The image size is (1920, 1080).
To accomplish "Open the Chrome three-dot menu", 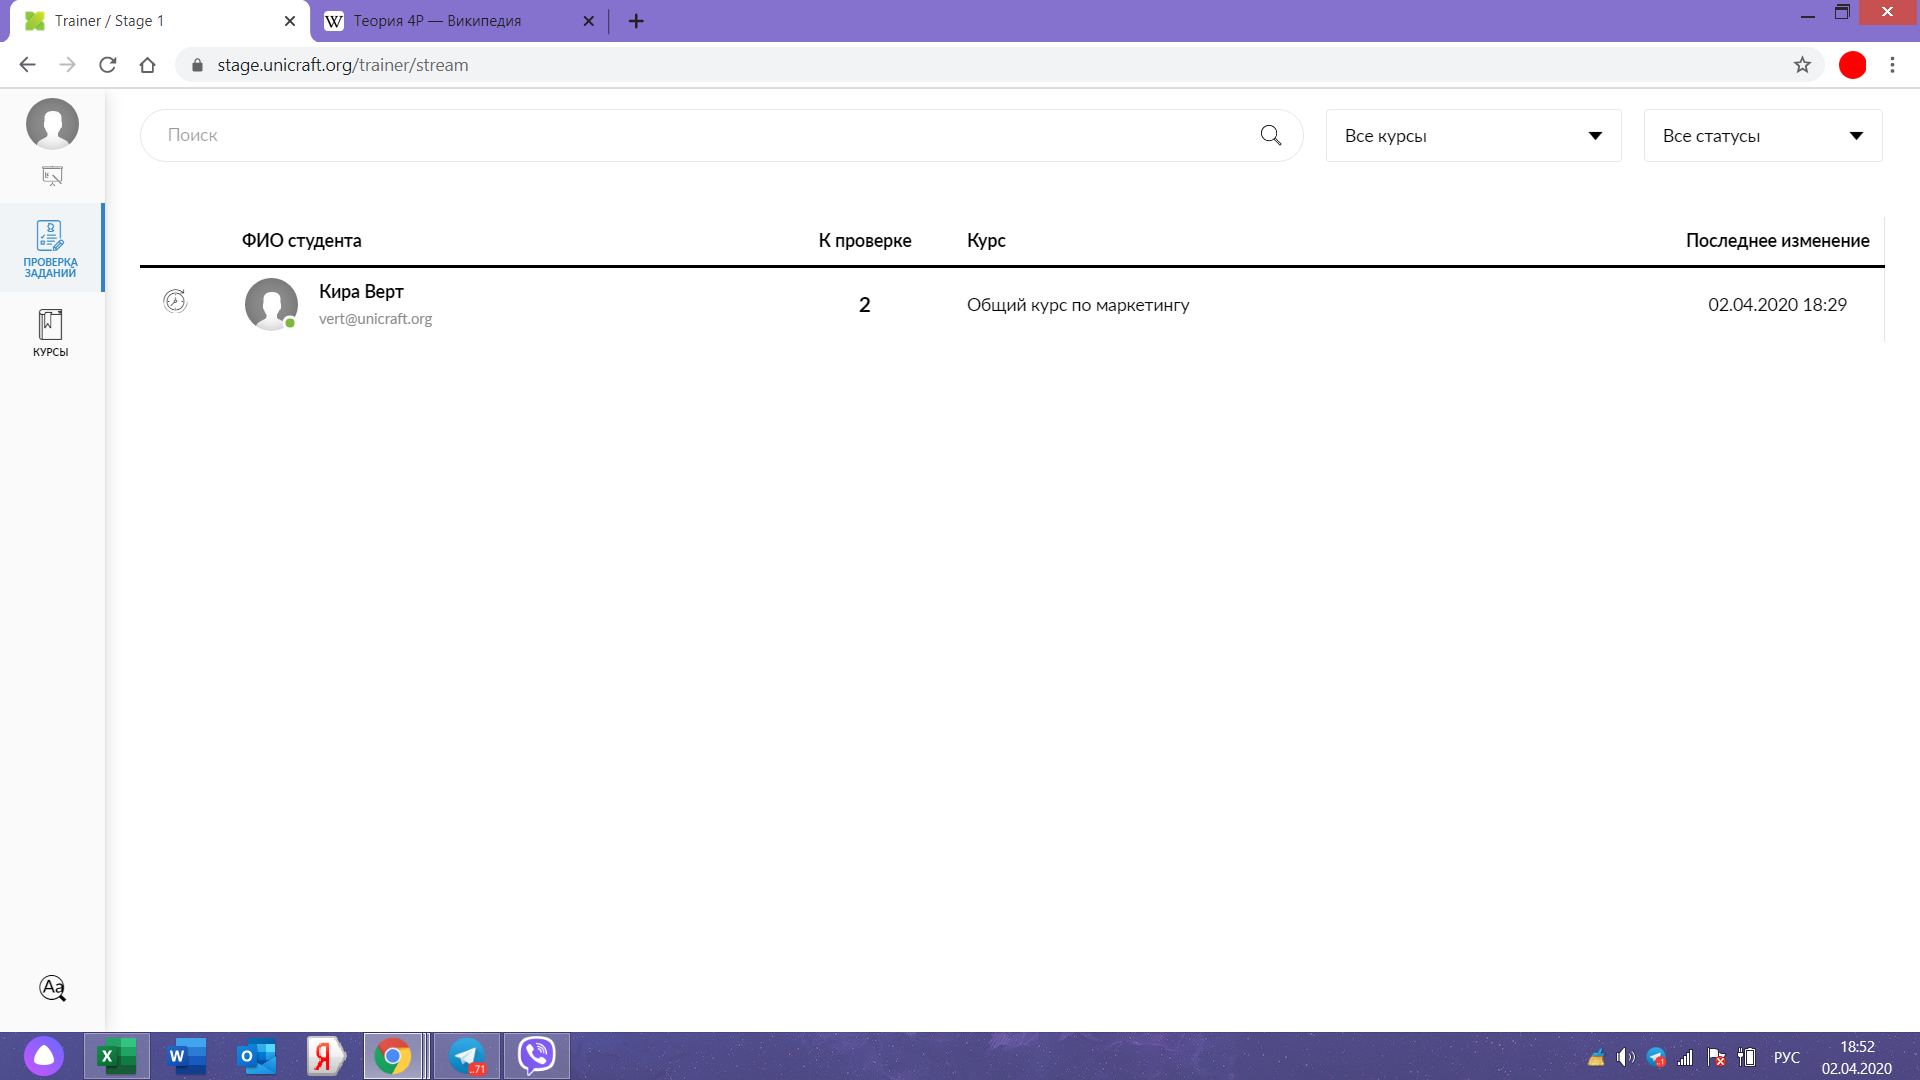I will tap(1892, 65).
